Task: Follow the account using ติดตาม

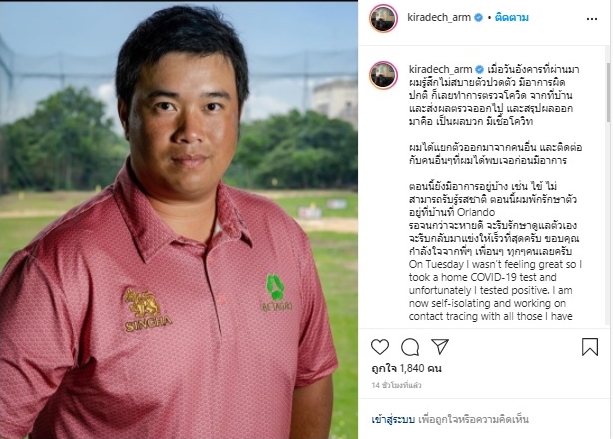Action: 512,18
